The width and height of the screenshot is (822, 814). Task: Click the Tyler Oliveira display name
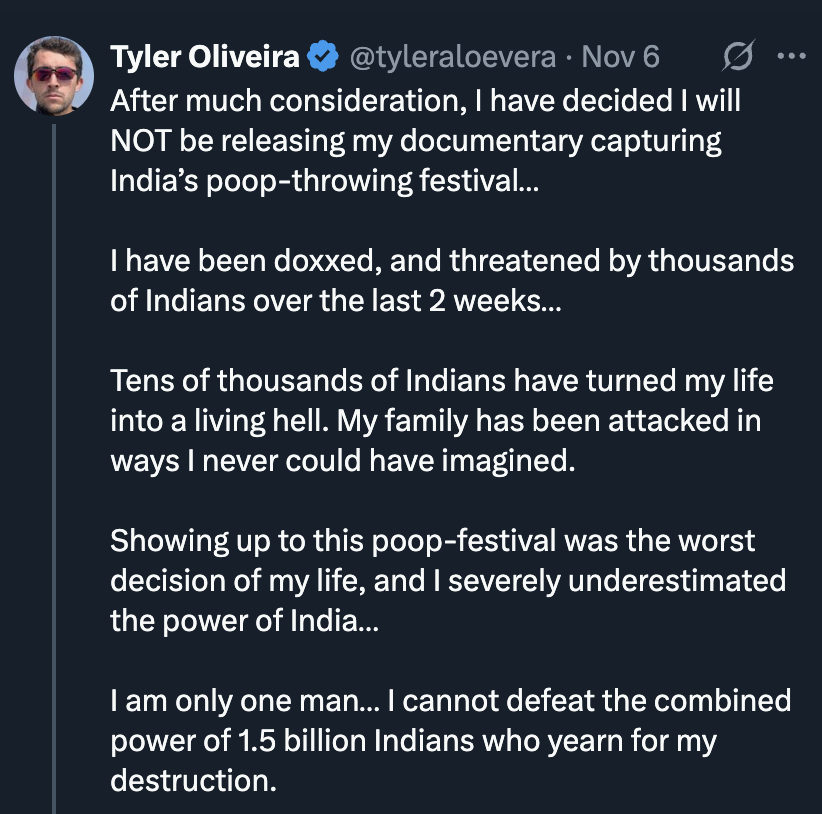point(204,57)
